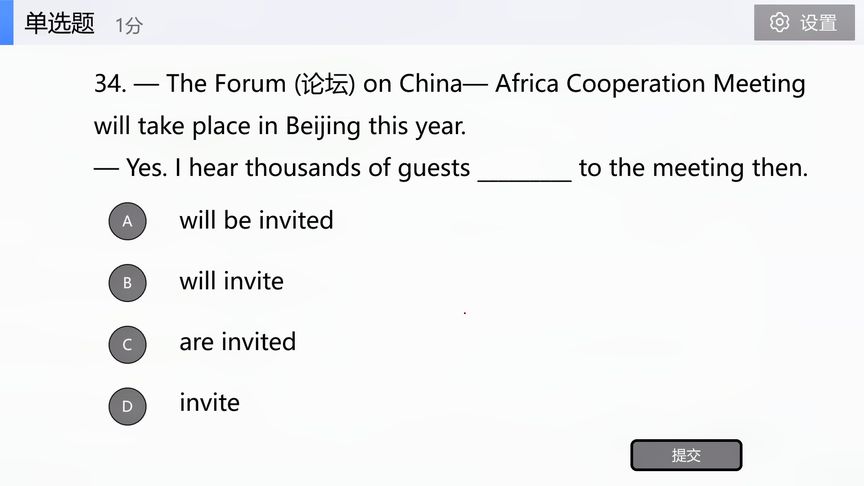Select option C radio circle
This screenshot has height=486, width=864.
click(127, 344)
